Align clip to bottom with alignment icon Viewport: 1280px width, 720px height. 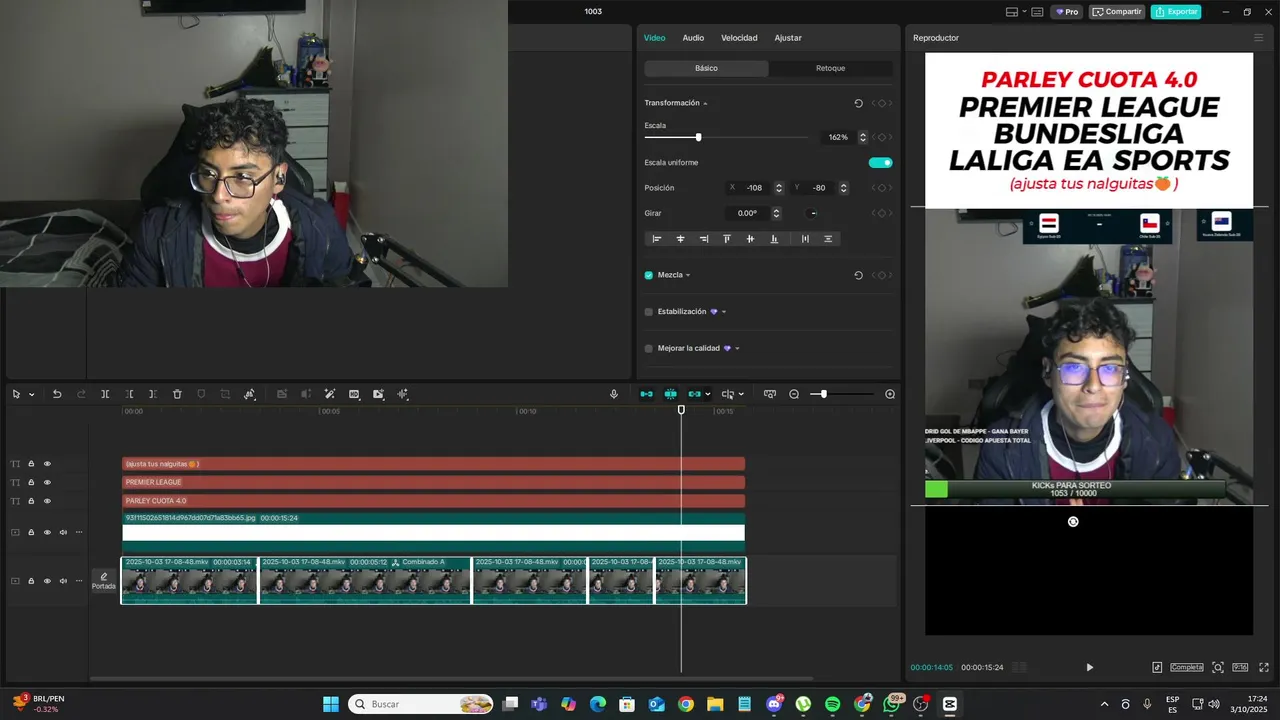click(774, 239)
